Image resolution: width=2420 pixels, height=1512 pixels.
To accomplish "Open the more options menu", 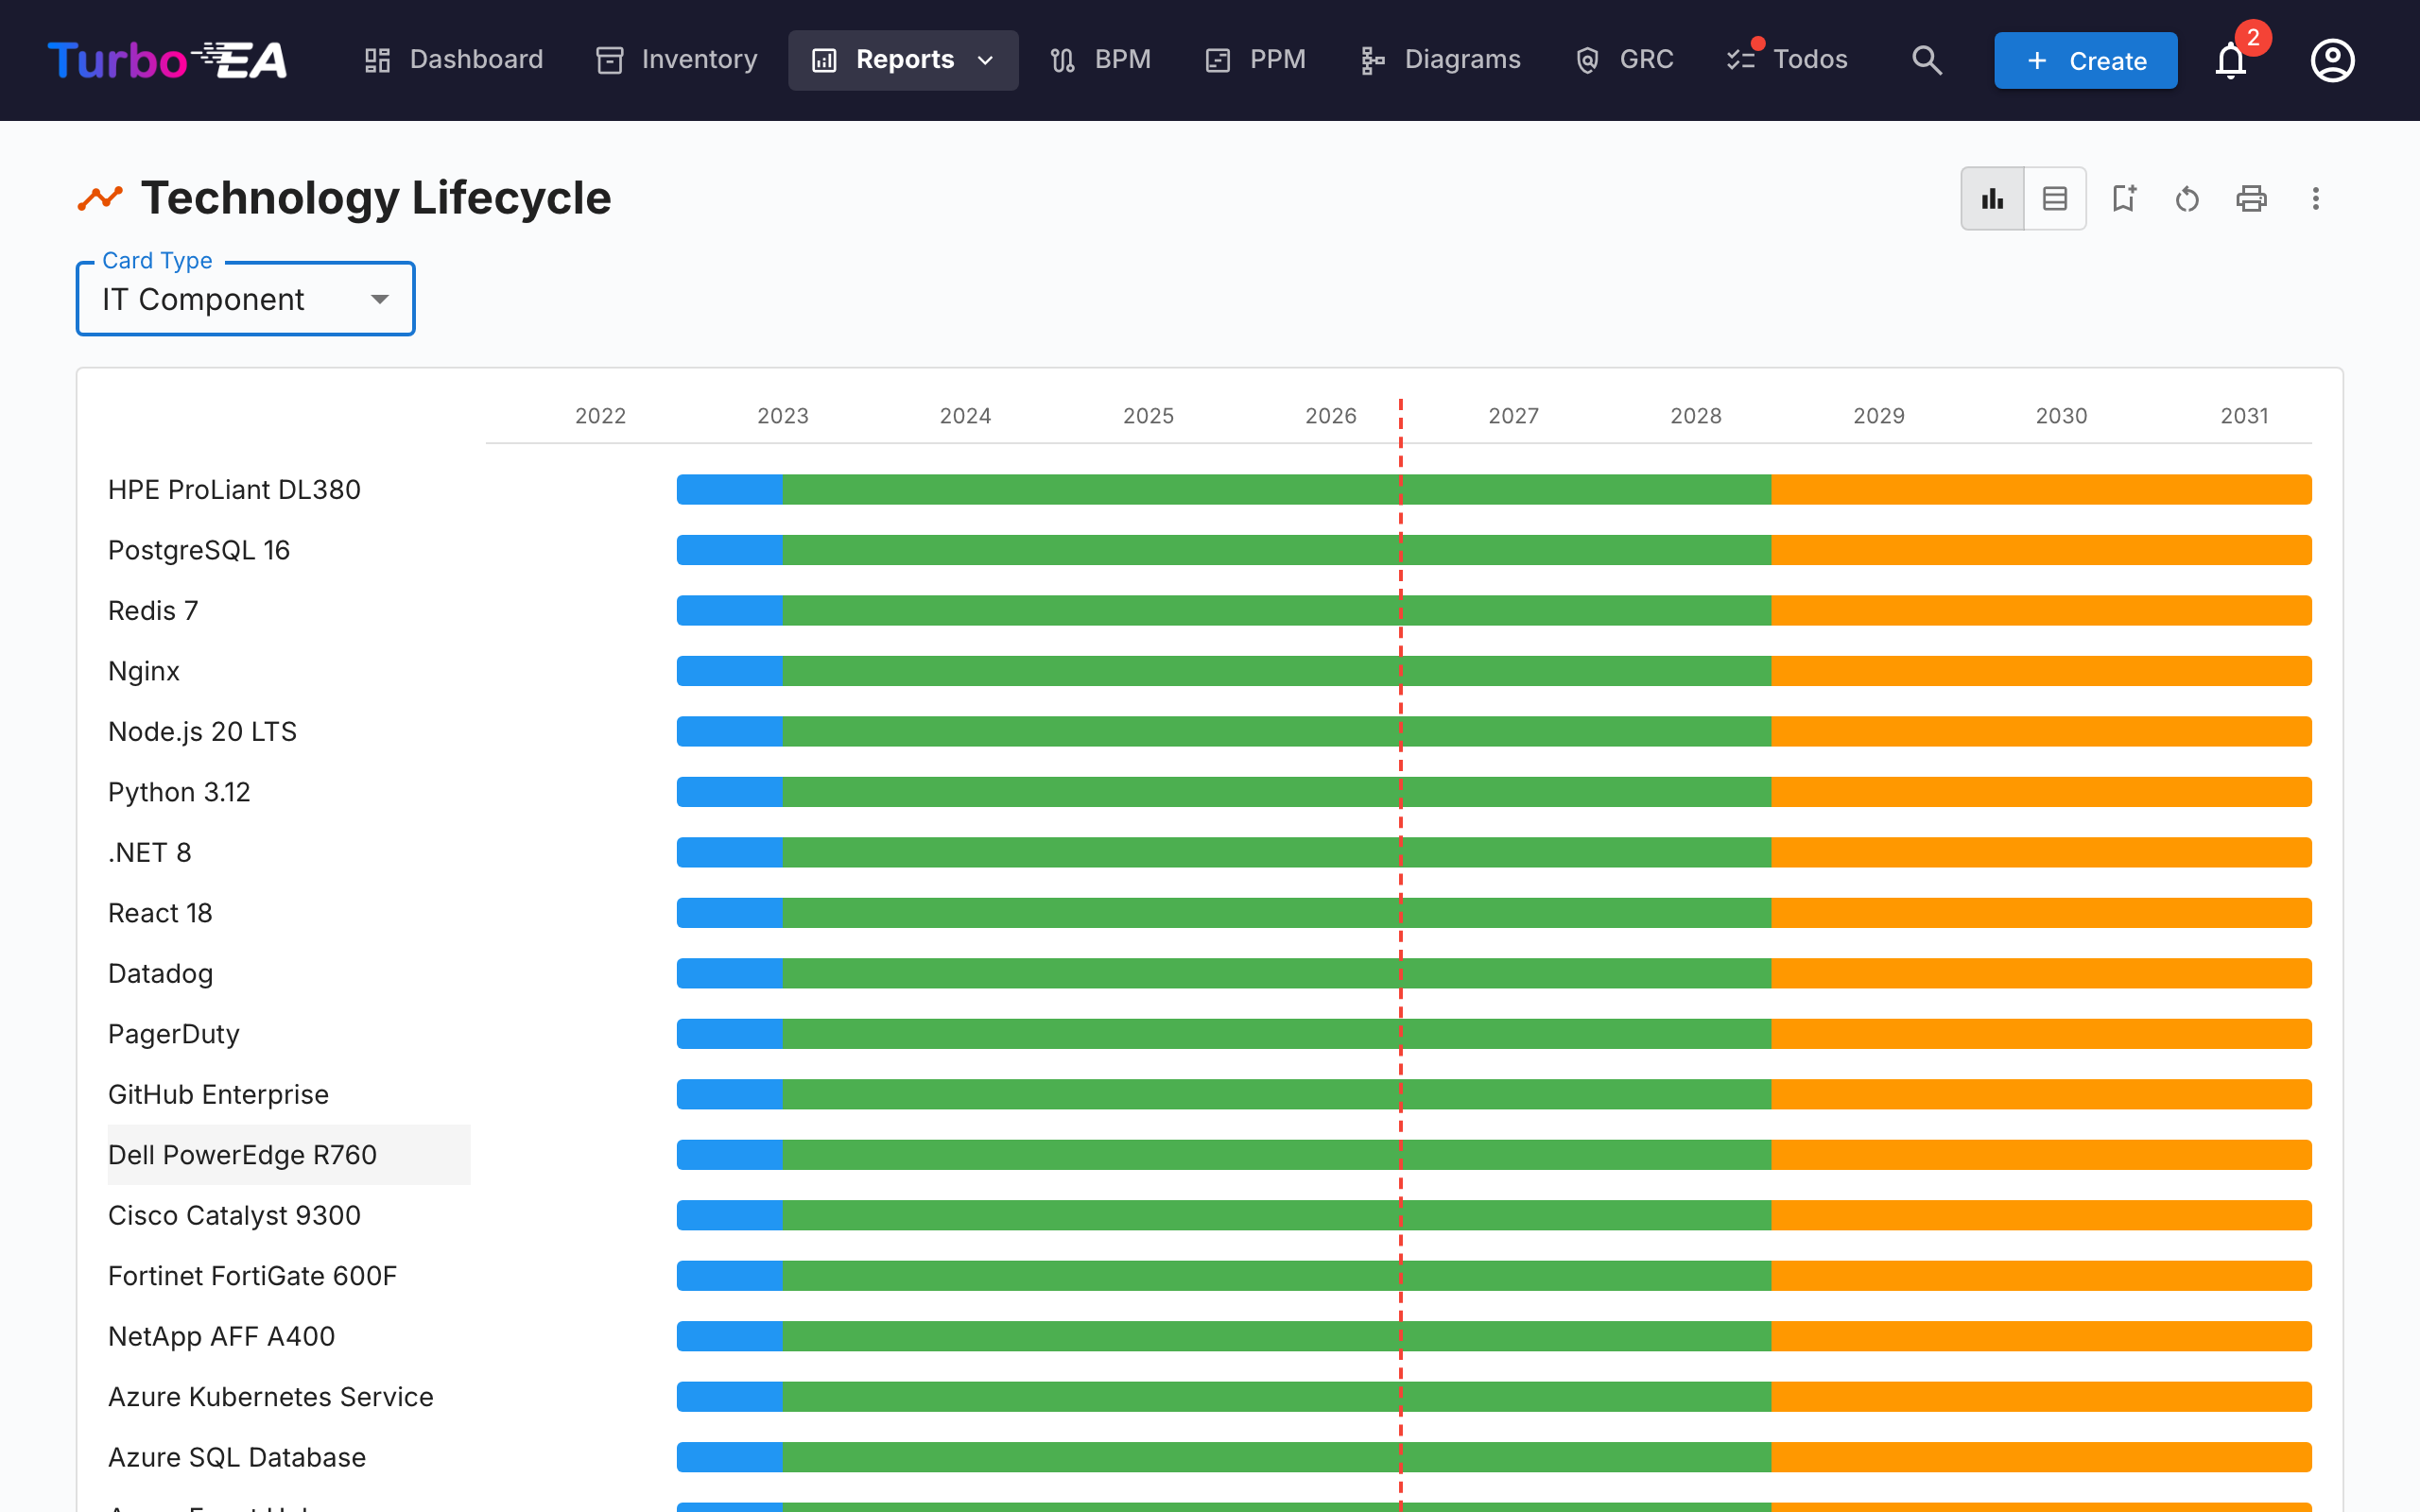I will (2315, 198).
